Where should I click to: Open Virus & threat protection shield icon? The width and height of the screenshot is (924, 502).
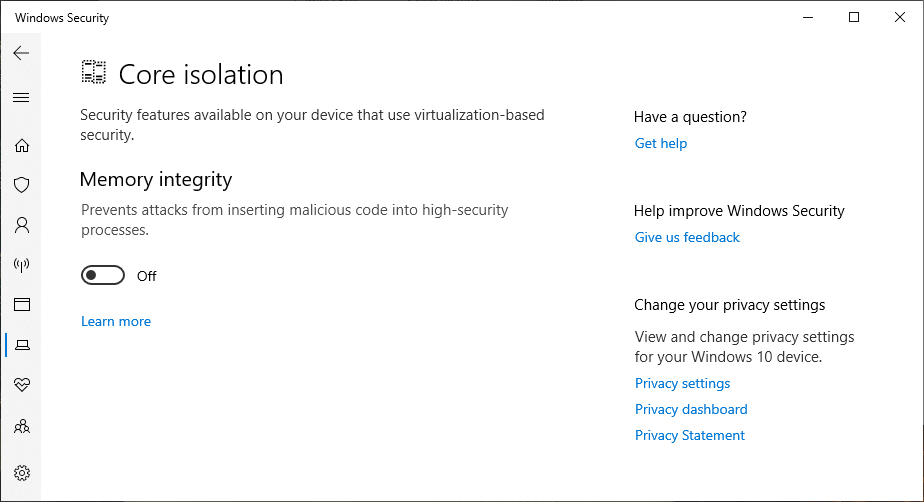pos(21,185)
